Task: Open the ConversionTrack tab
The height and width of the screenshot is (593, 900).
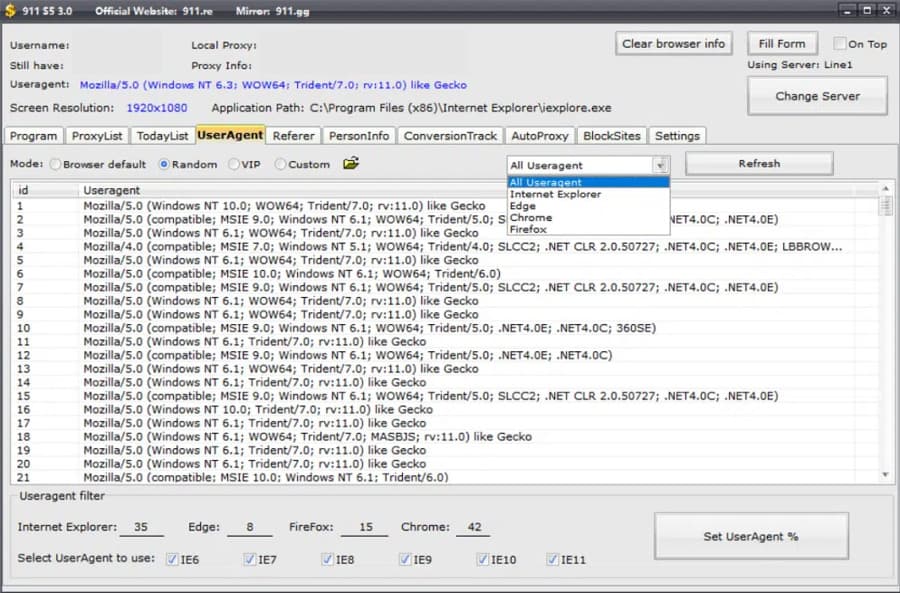Action: tap(450, 136)
